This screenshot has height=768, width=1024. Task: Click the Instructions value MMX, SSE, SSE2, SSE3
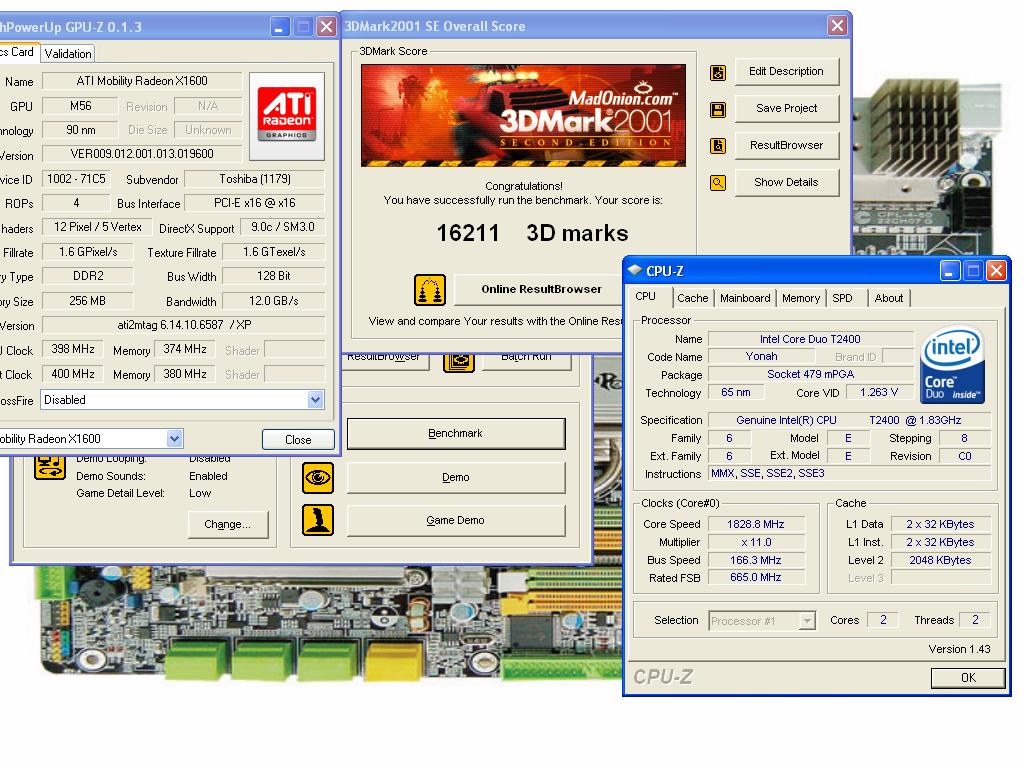point(850,473)
